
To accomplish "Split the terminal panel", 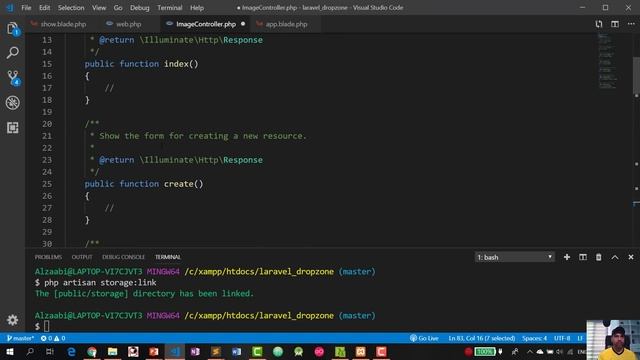I will (x=583, y=257).
